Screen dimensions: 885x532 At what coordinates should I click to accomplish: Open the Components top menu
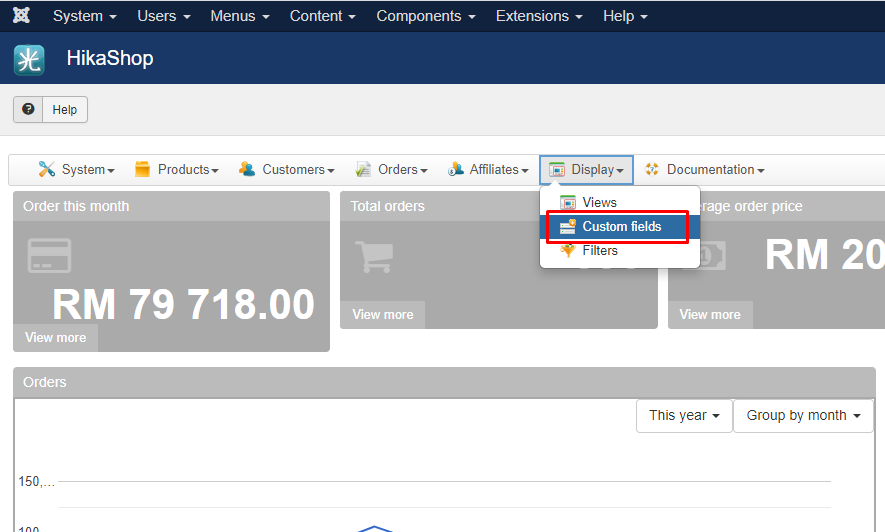pyautogui.click(x=426, y=16)
